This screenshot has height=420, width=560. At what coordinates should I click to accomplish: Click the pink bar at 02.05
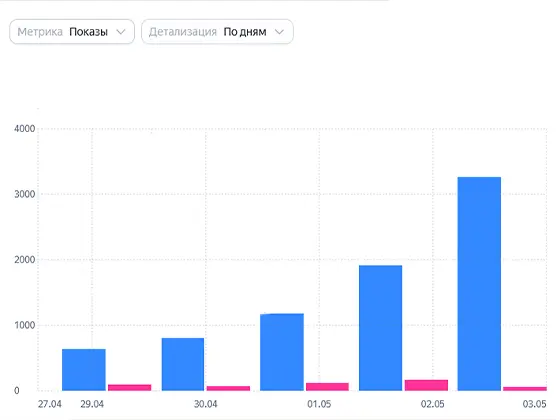tap(426, 385)
